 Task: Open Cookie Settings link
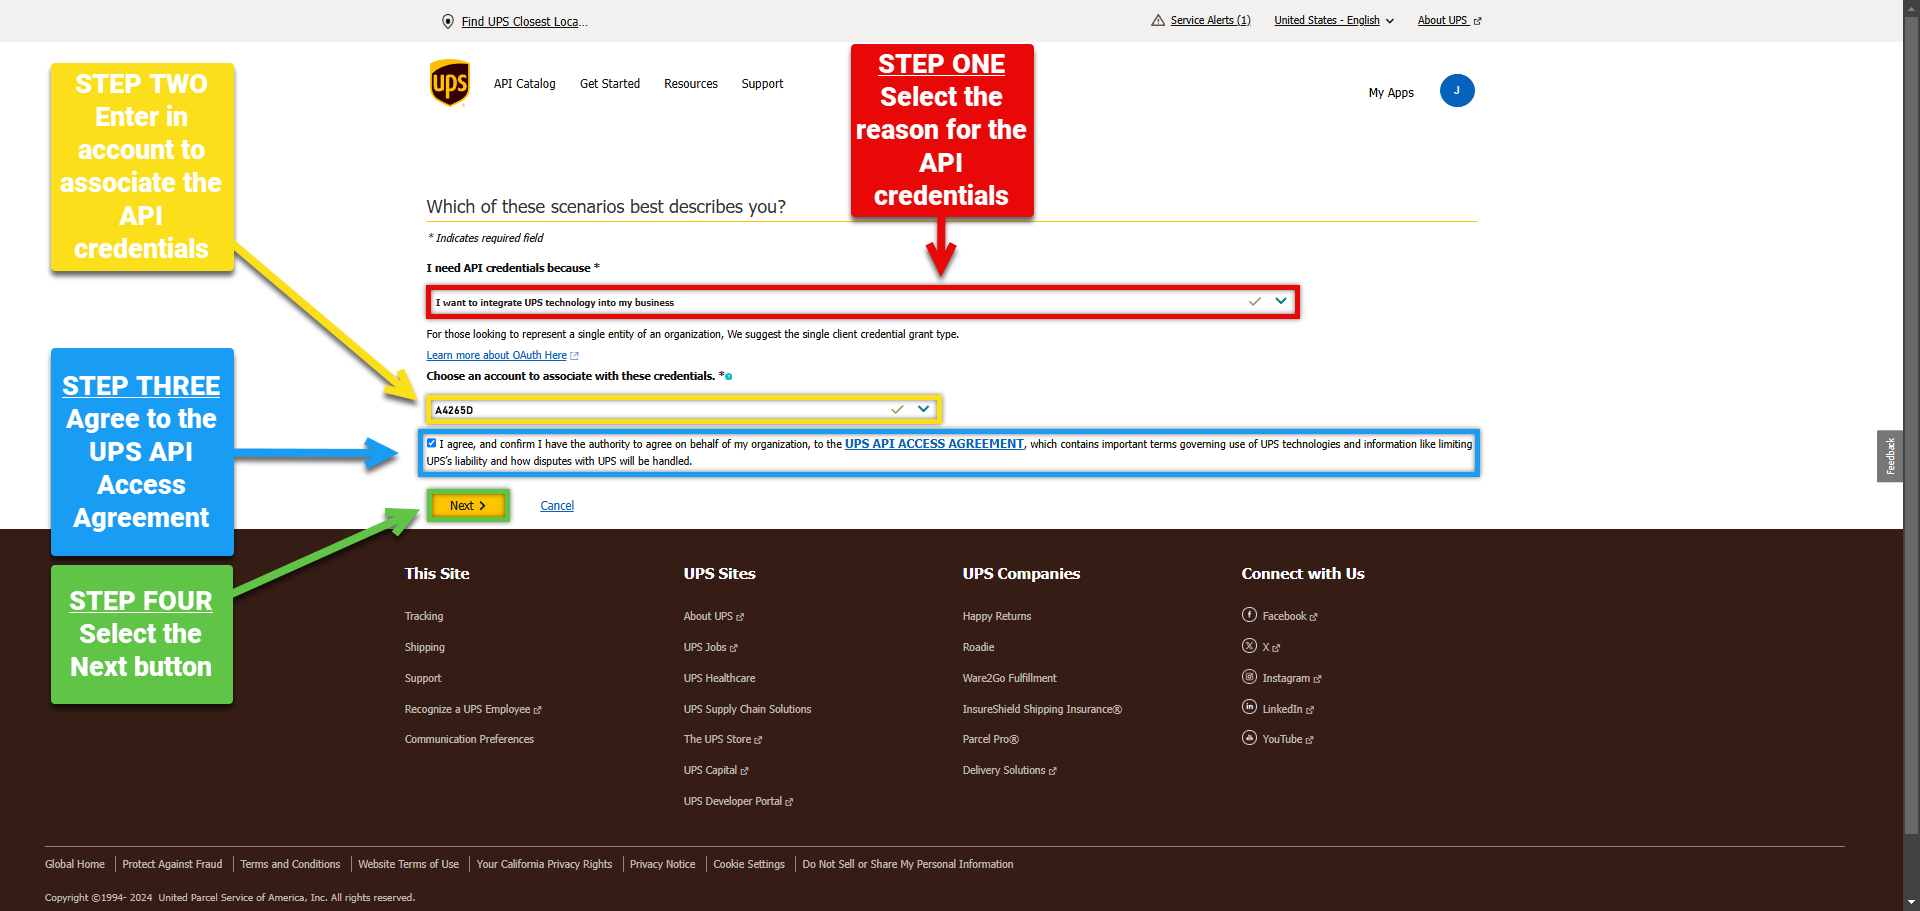[x=749, y=864]
